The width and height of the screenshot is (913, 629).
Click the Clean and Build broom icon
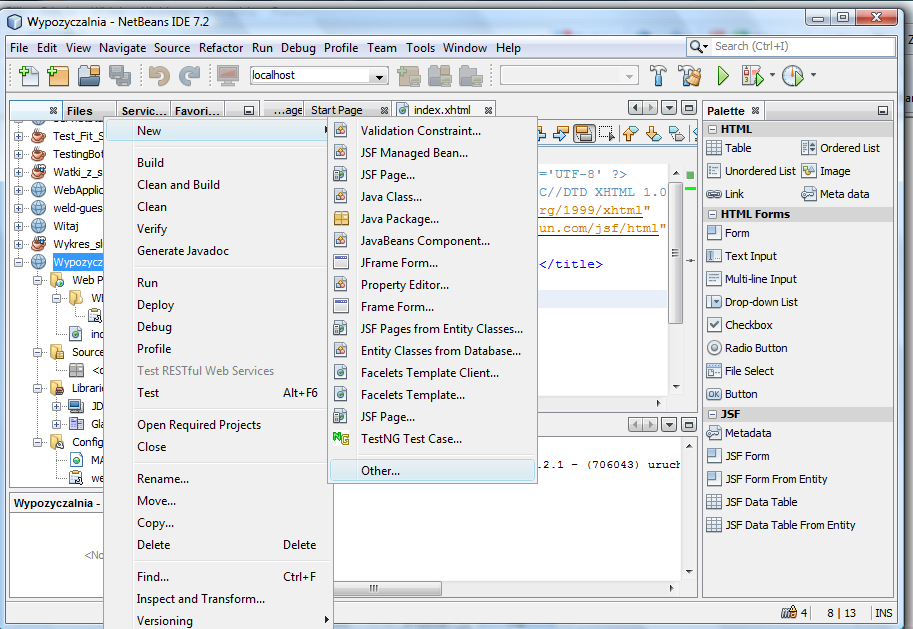(689, 76)
